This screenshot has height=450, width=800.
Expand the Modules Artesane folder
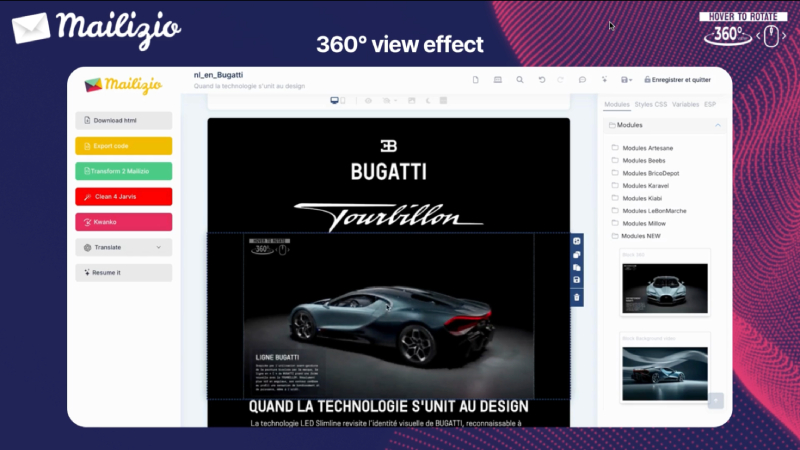coord(642,148)
